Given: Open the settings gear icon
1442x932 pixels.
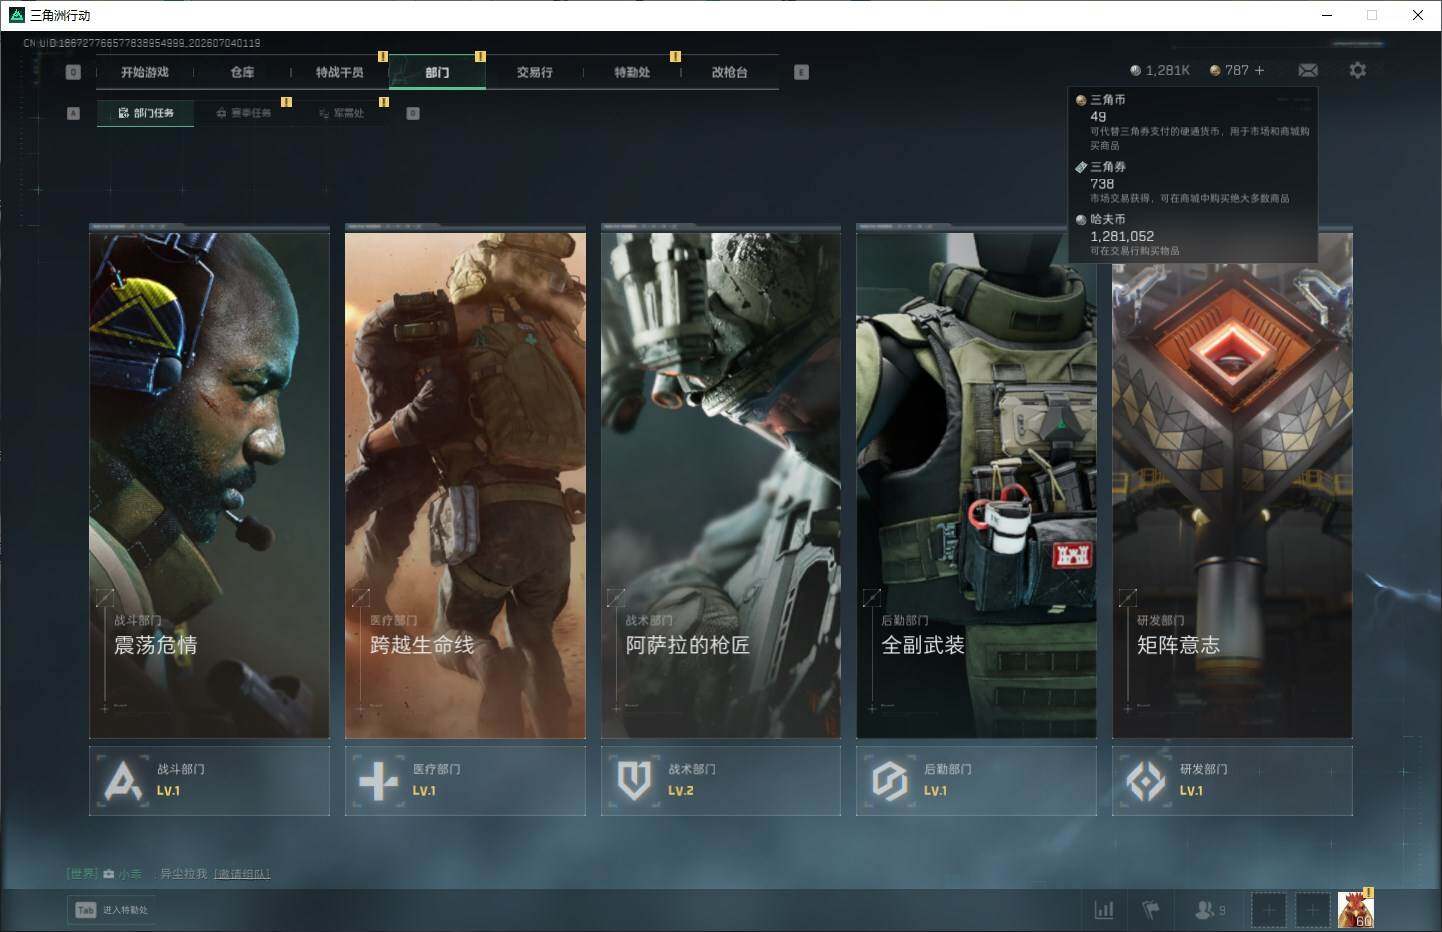Looking at the screenshot, I should 1357,70.
